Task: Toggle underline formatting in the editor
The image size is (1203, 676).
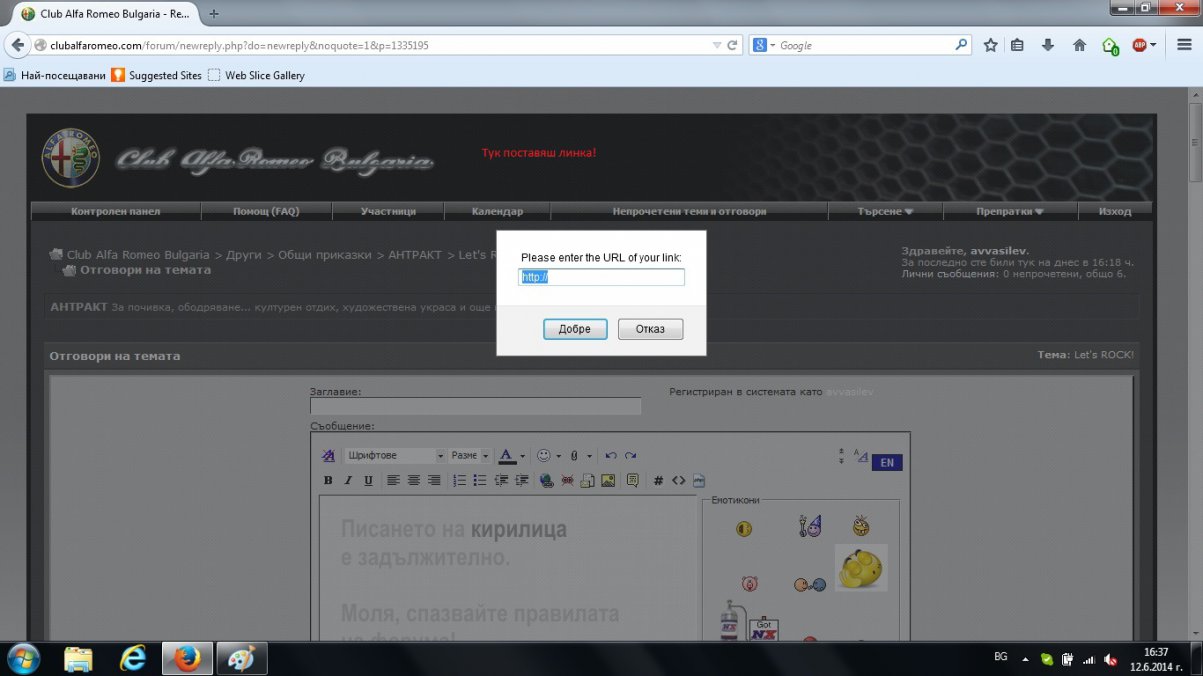Action: (368, 481)
